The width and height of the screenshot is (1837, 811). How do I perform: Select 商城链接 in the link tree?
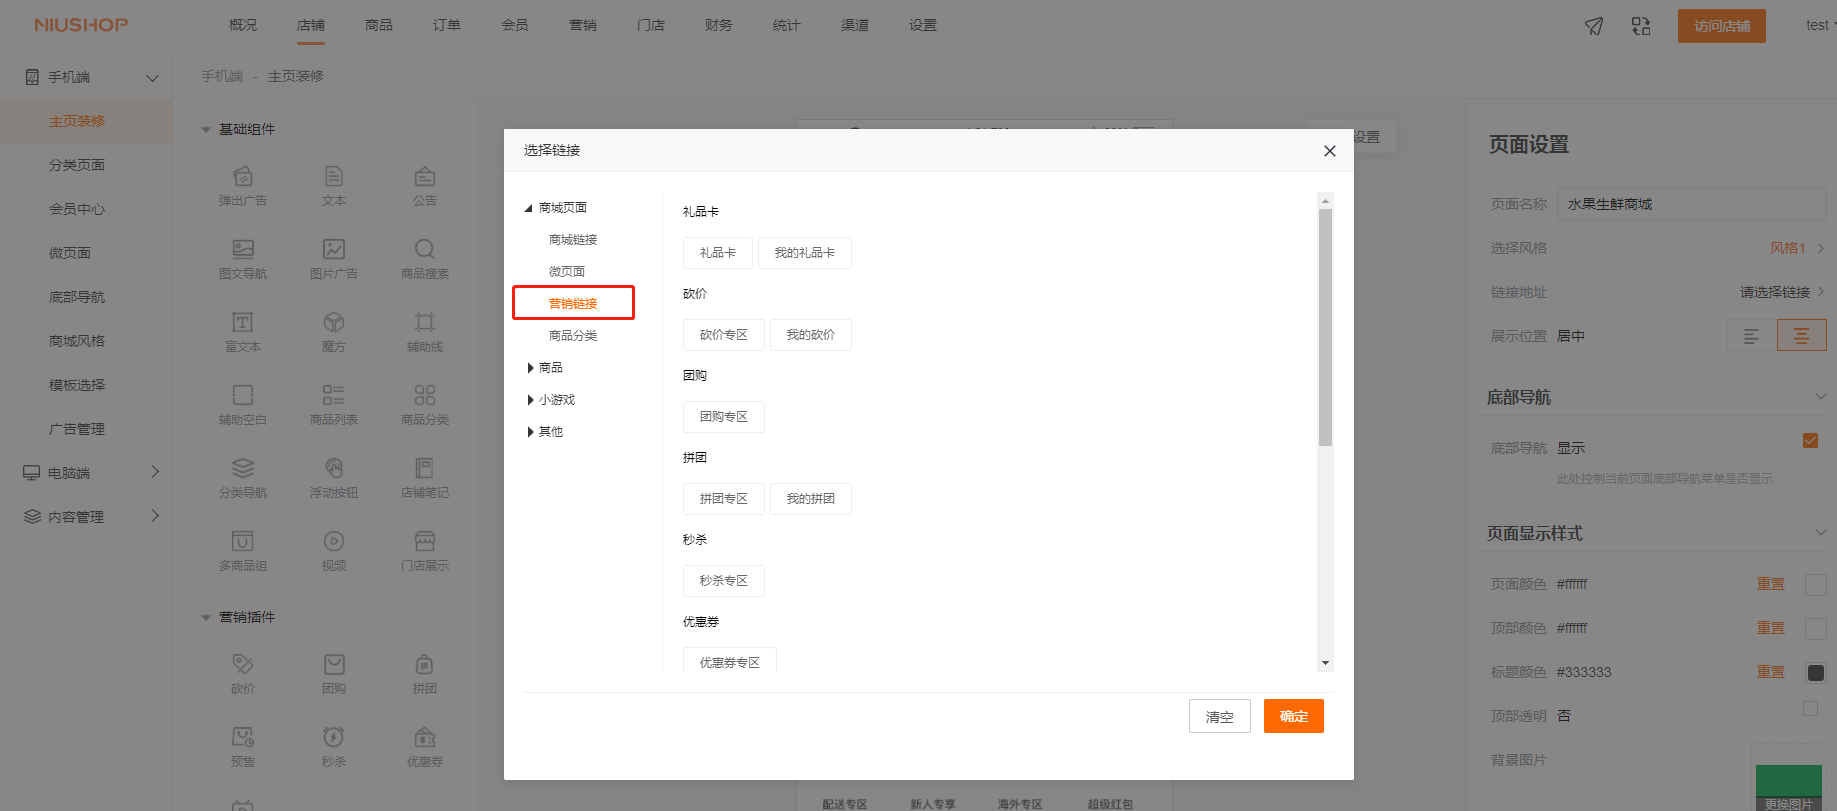point(573,240)
